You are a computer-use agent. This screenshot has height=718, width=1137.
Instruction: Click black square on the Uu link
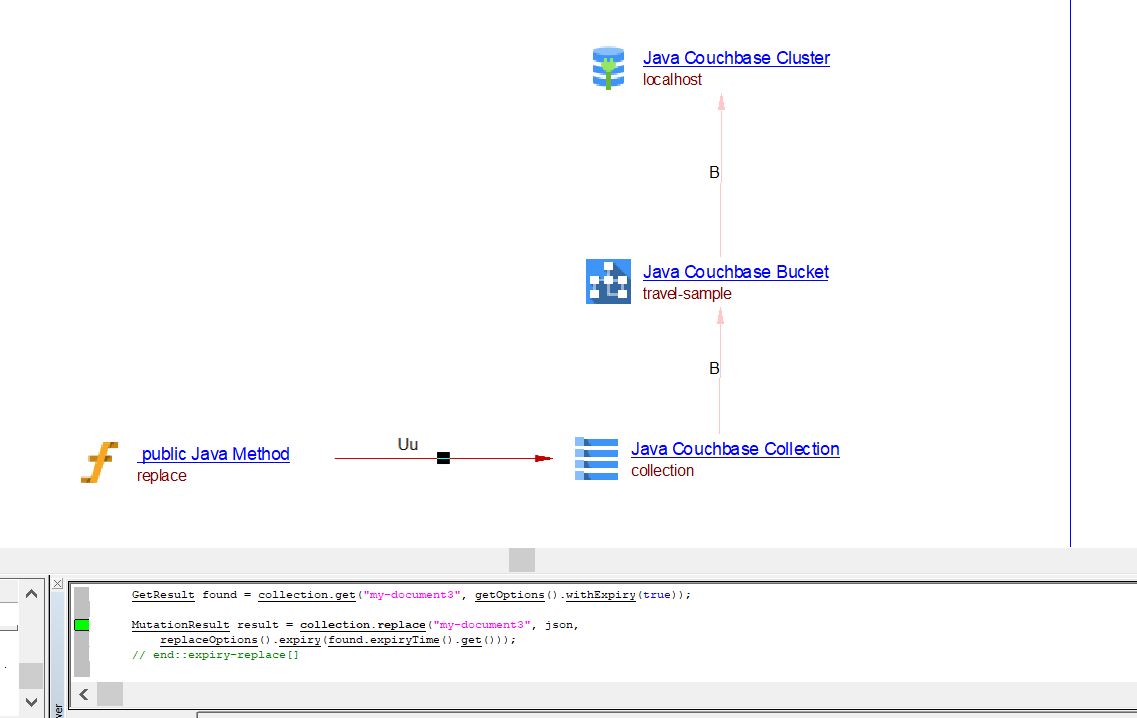coord(443,458)
